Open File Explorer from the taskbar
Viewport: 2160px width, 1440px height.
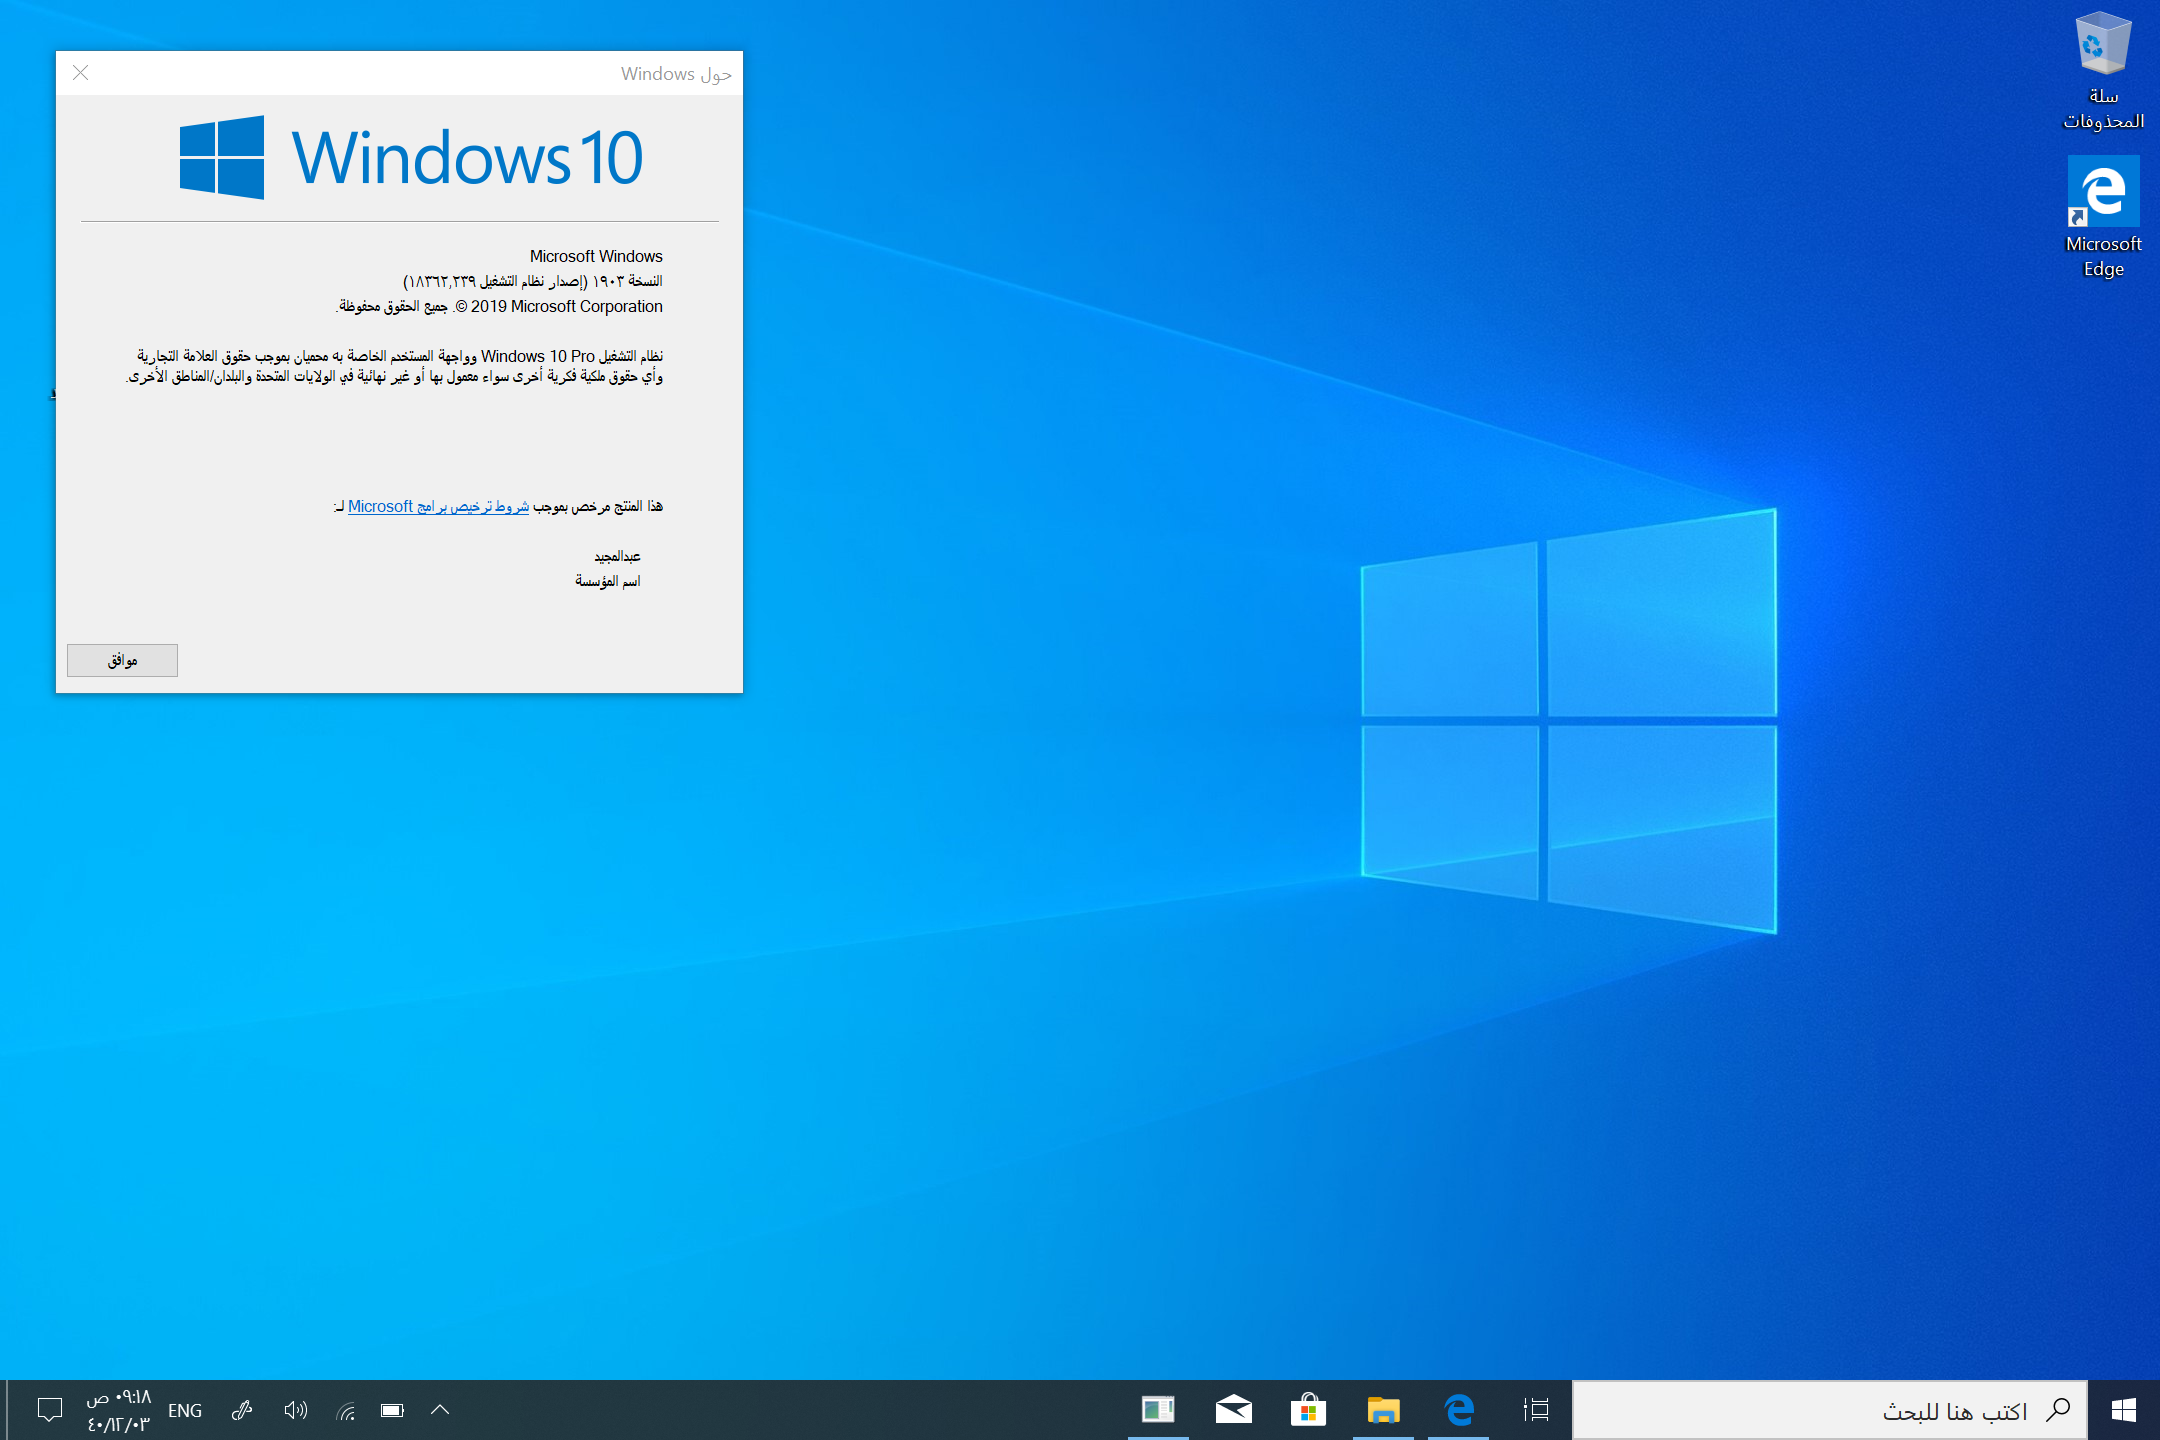(x=1384, y=1410)
